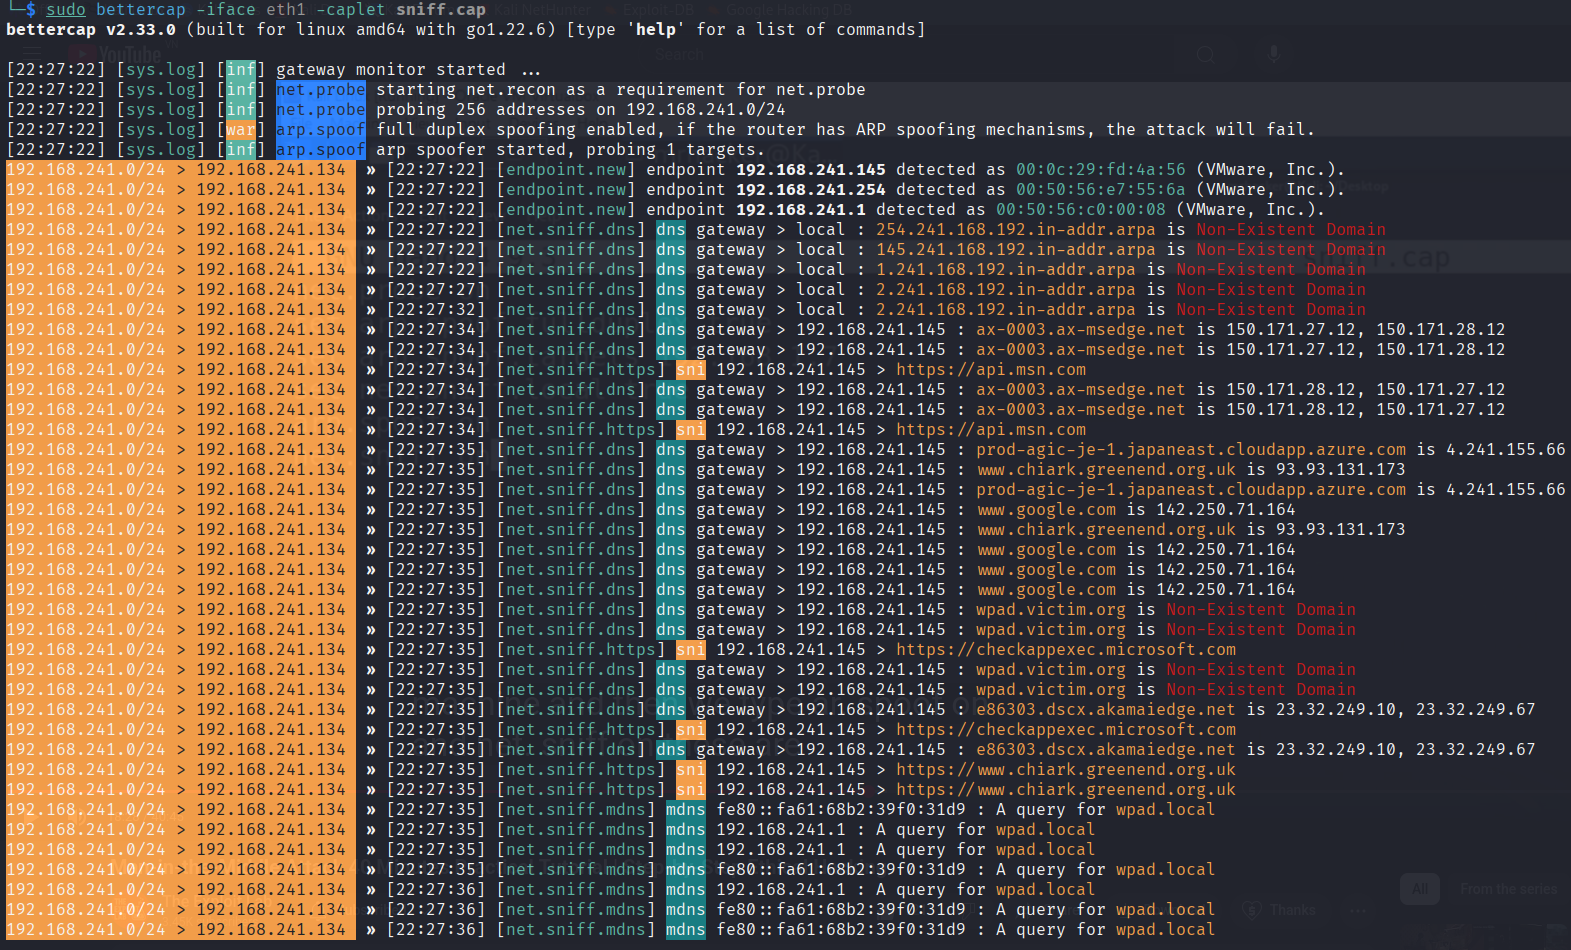This screenshot has width=1571, height=950.
Task: Click the orange "war" log tag
Action: [240, 130]
